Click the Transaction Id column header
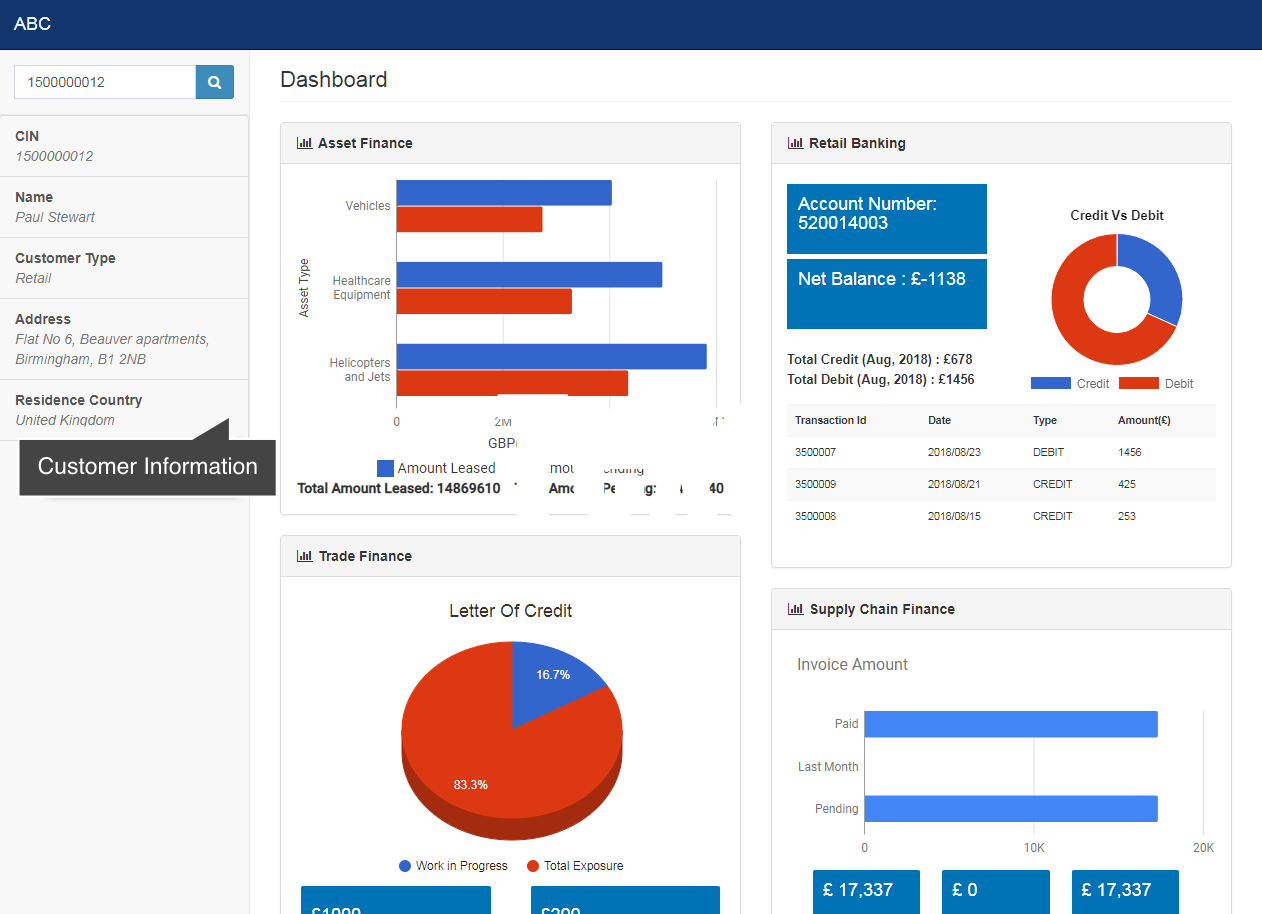 831,420
